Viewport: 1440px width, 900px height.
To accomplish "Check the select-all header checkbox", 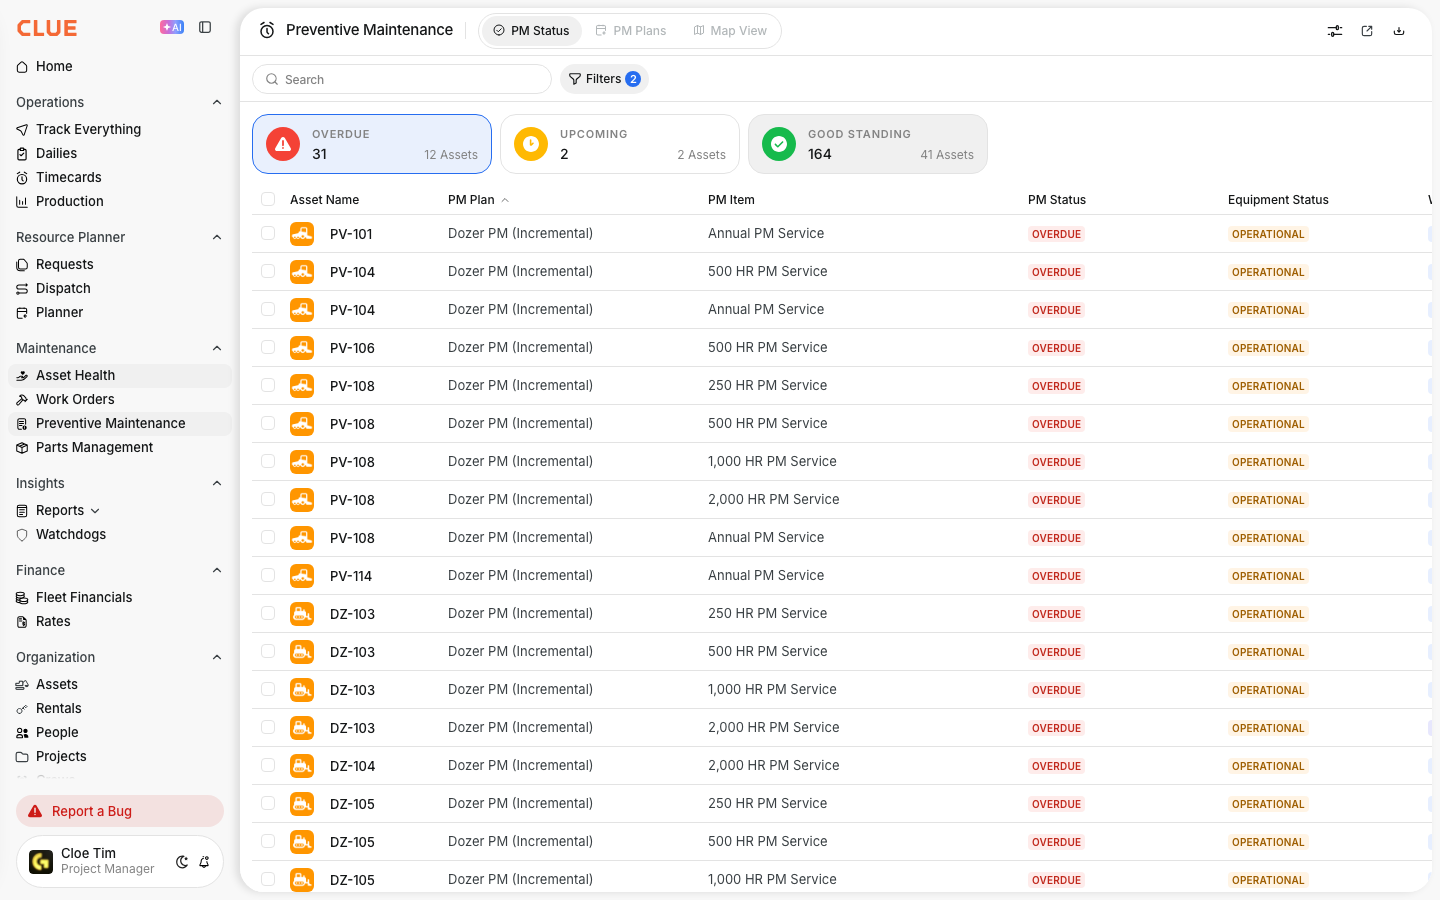I will (268, 199).
